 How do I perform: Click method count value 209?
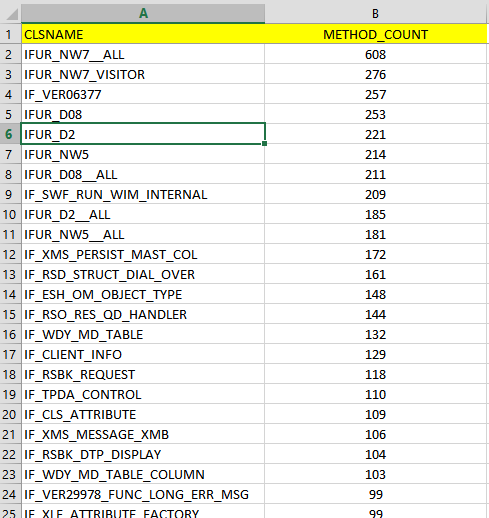click(376, 194)
